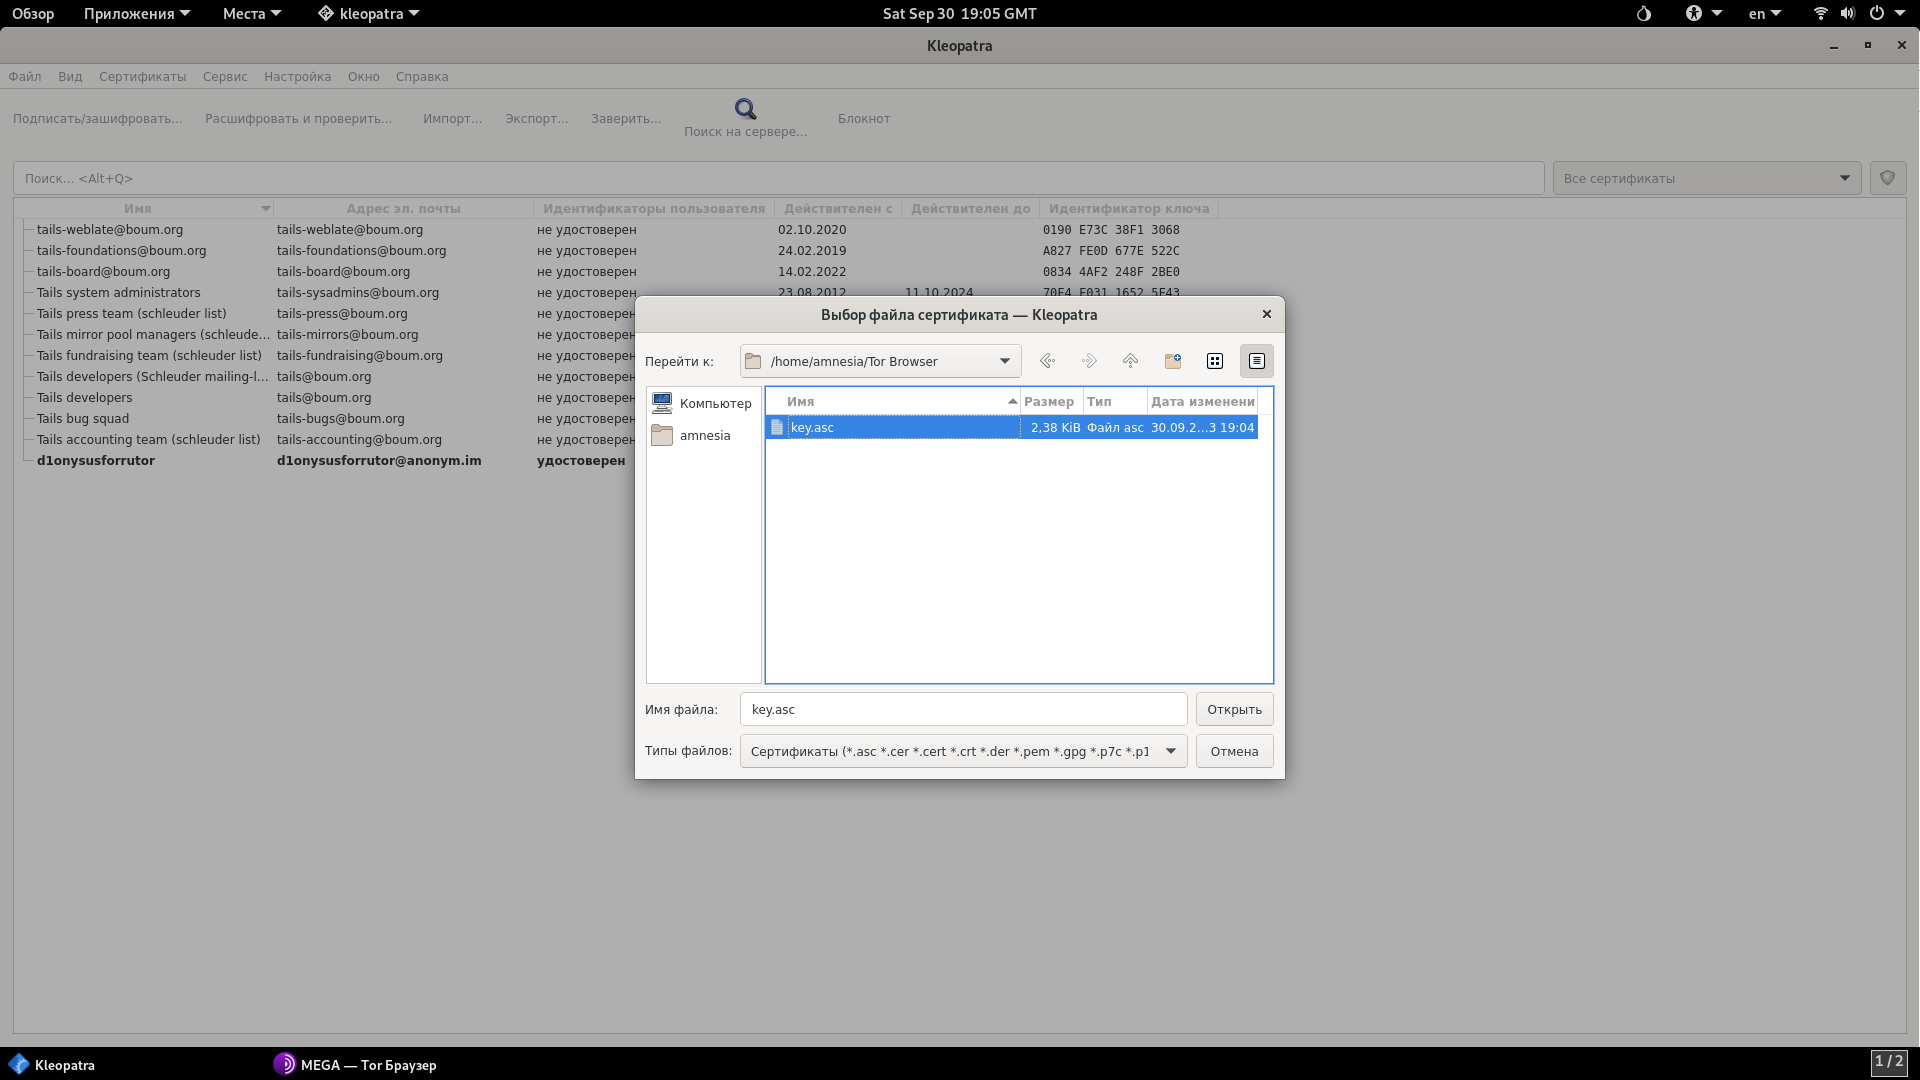Screen dimensions: 1920x1080
Task: Switch to icon view mode
Action: (x=1215, y=361)
